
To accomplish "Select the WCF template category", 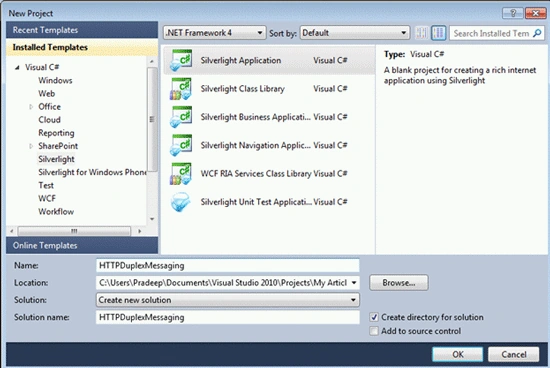I will click(x=47, y=198).
